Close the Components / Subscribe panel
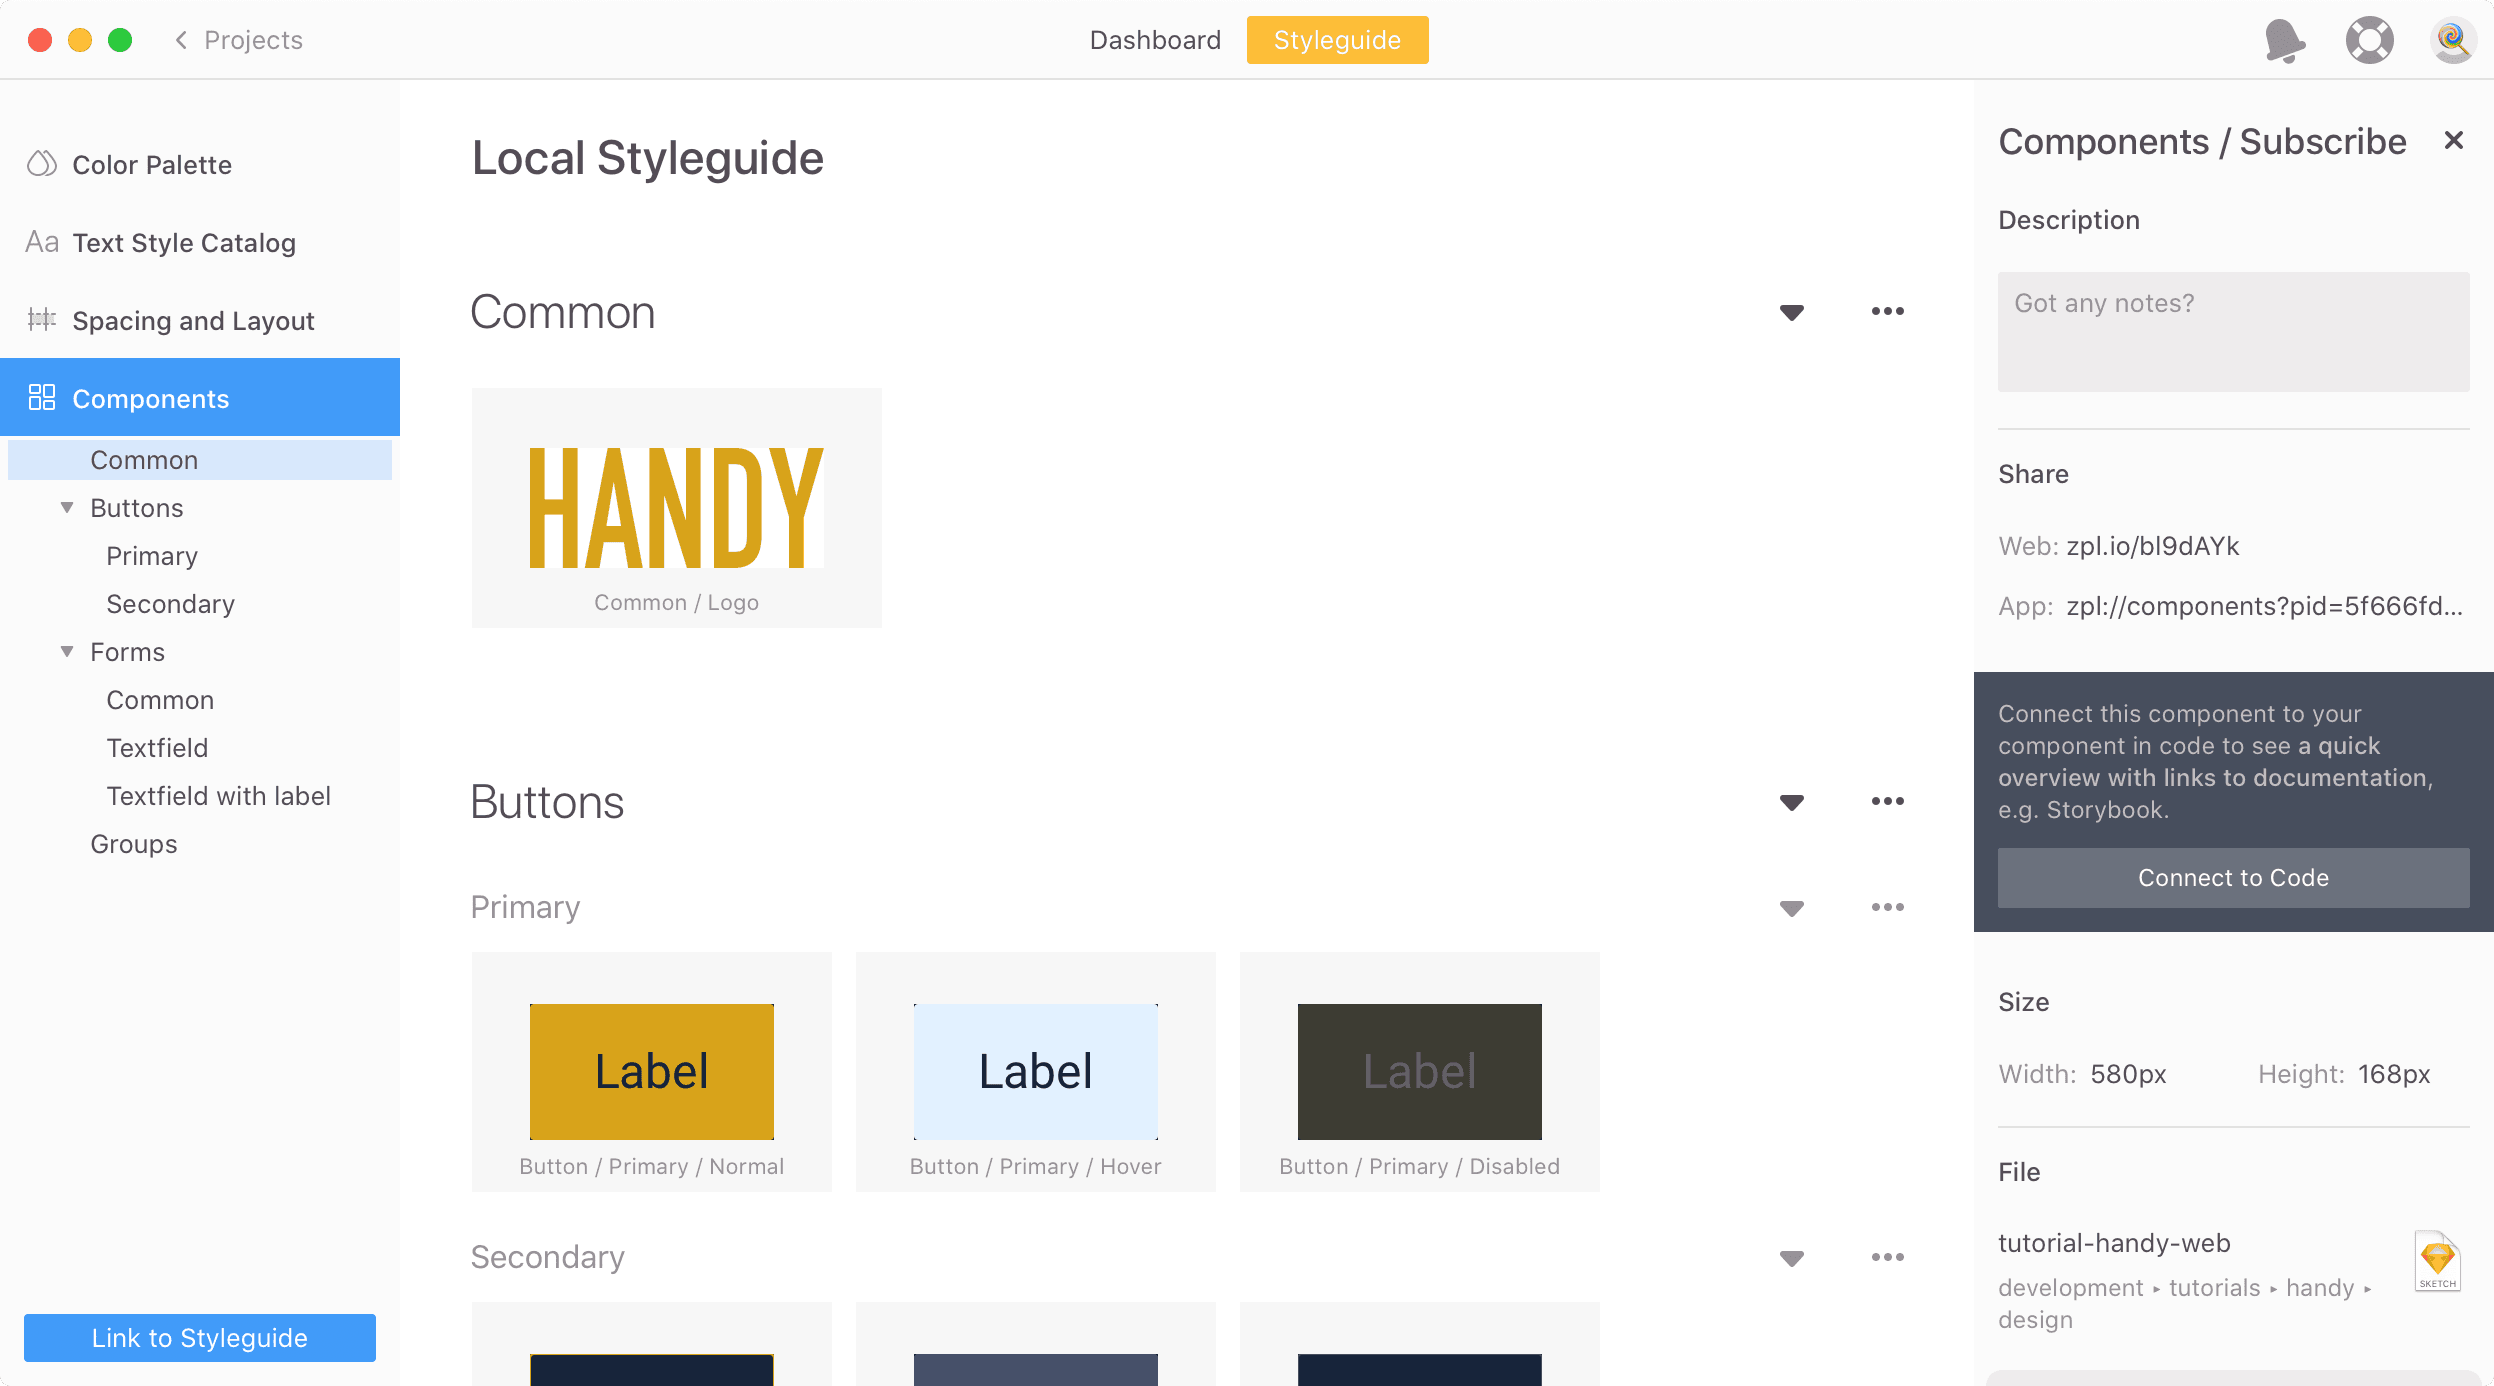 [2453, 141]
